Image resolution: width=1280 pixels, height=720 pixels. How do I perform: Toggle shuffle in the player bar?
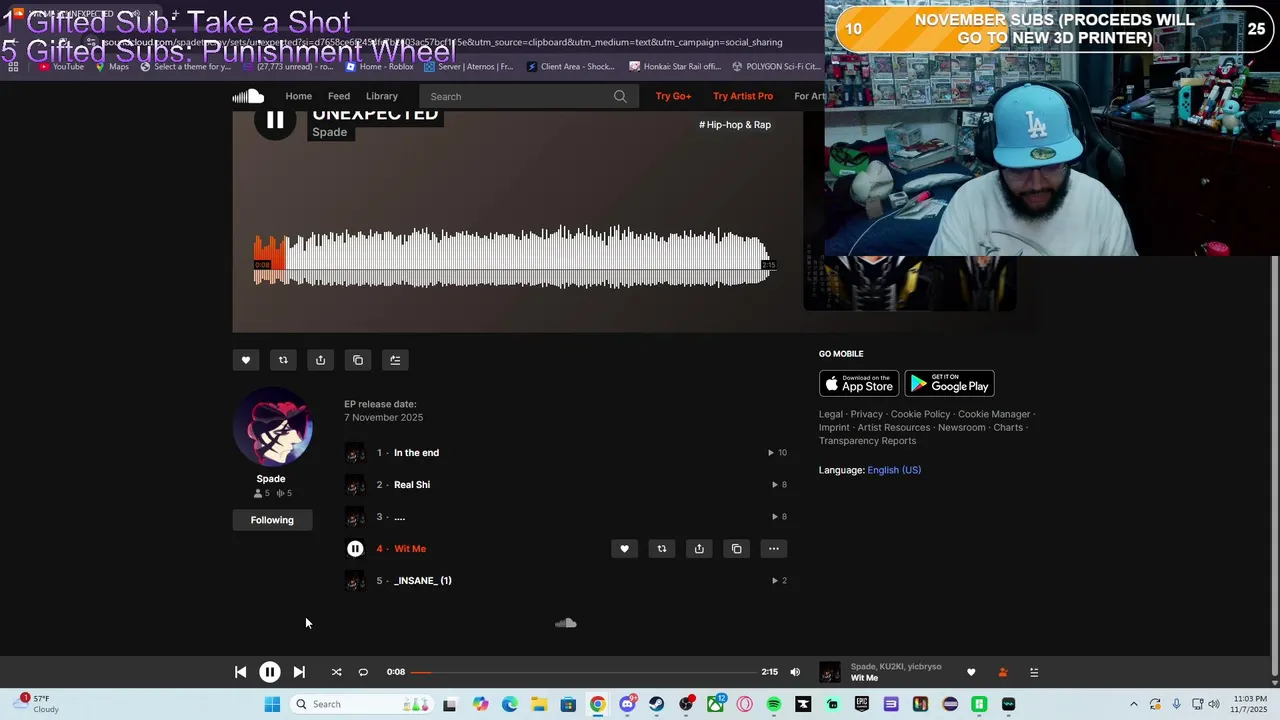[x=336, y=672]
